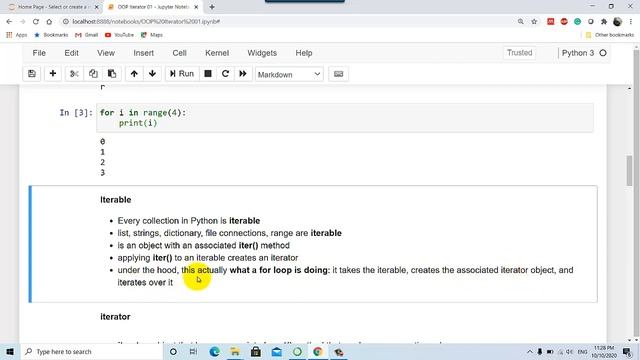Close the Home Page browser tab

[97, 7]
